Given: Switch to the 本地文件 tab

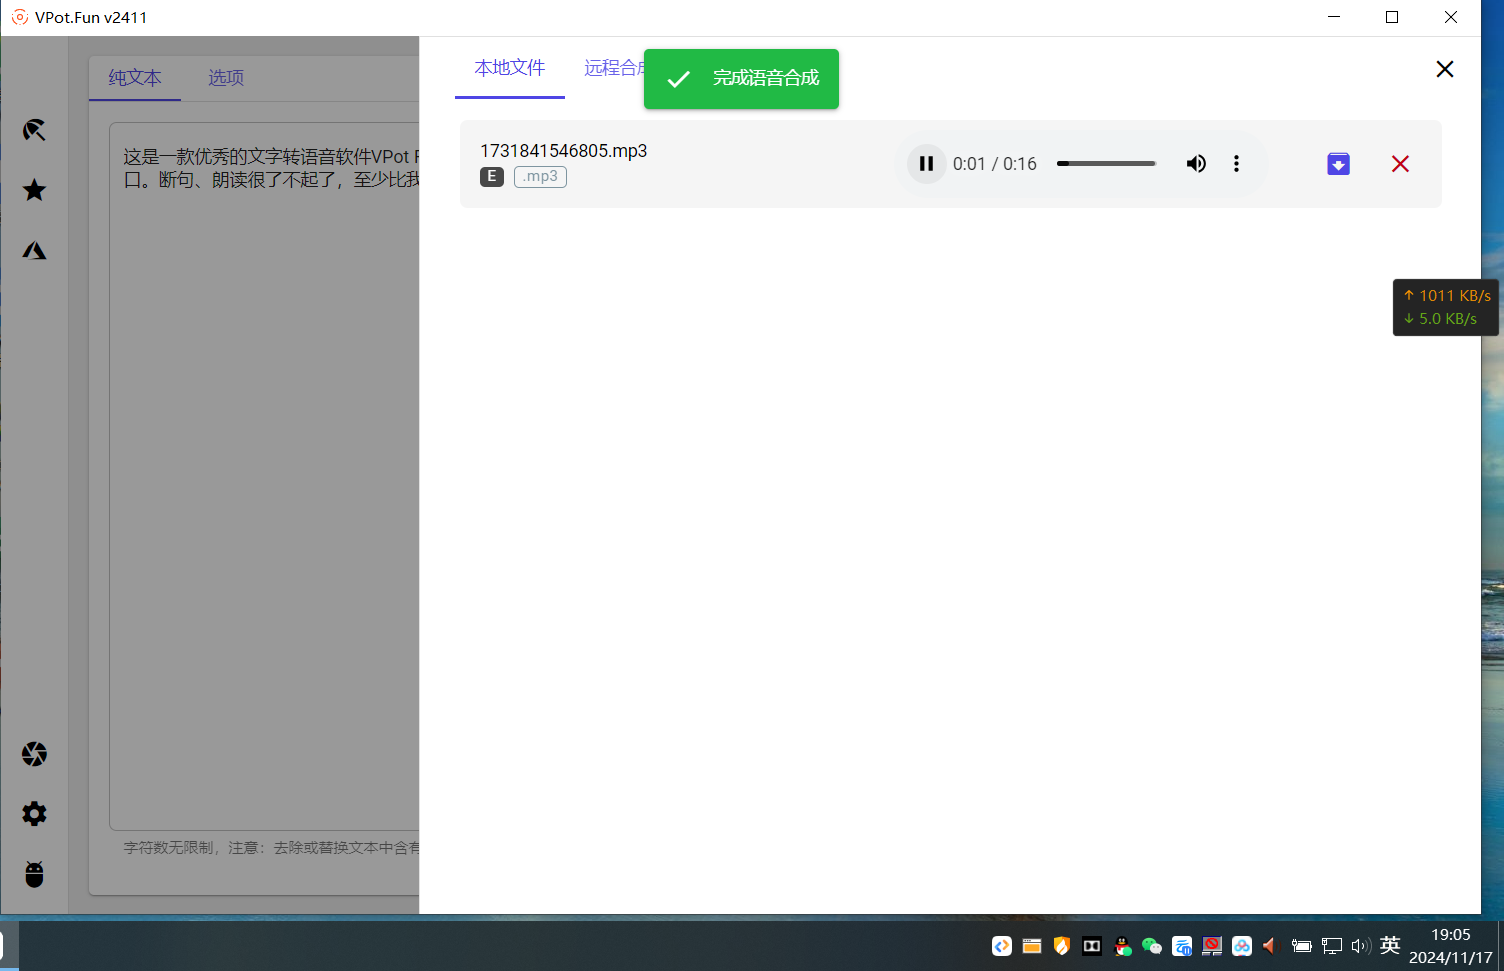Looking at the screenshot, I should coord(509,68).
